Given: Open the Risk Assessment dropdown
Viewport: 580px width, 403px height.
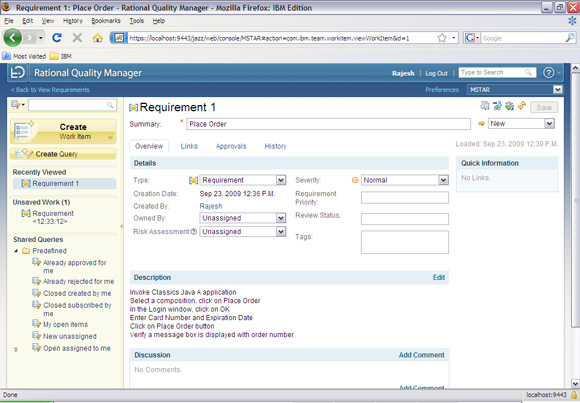Looking at the screenshot, I should coord(281,232).
